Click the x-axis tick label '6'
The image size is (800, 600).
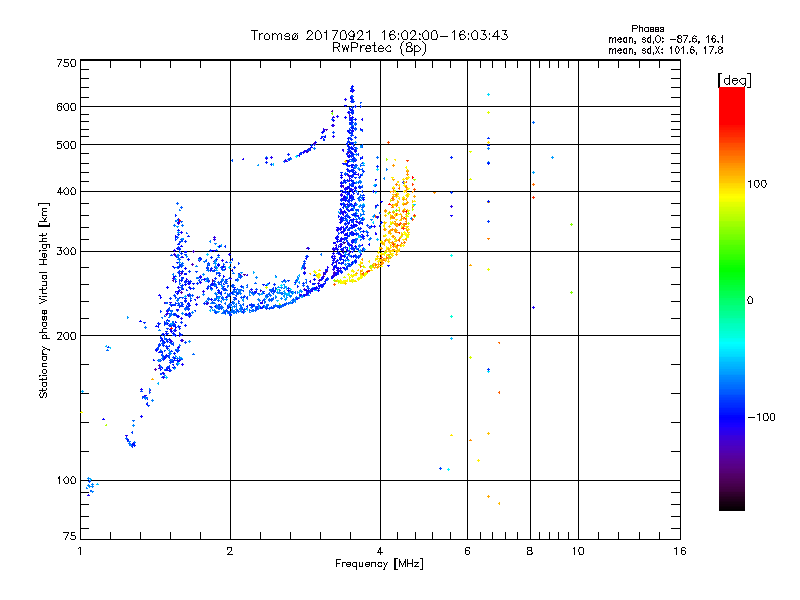[467, 551]
